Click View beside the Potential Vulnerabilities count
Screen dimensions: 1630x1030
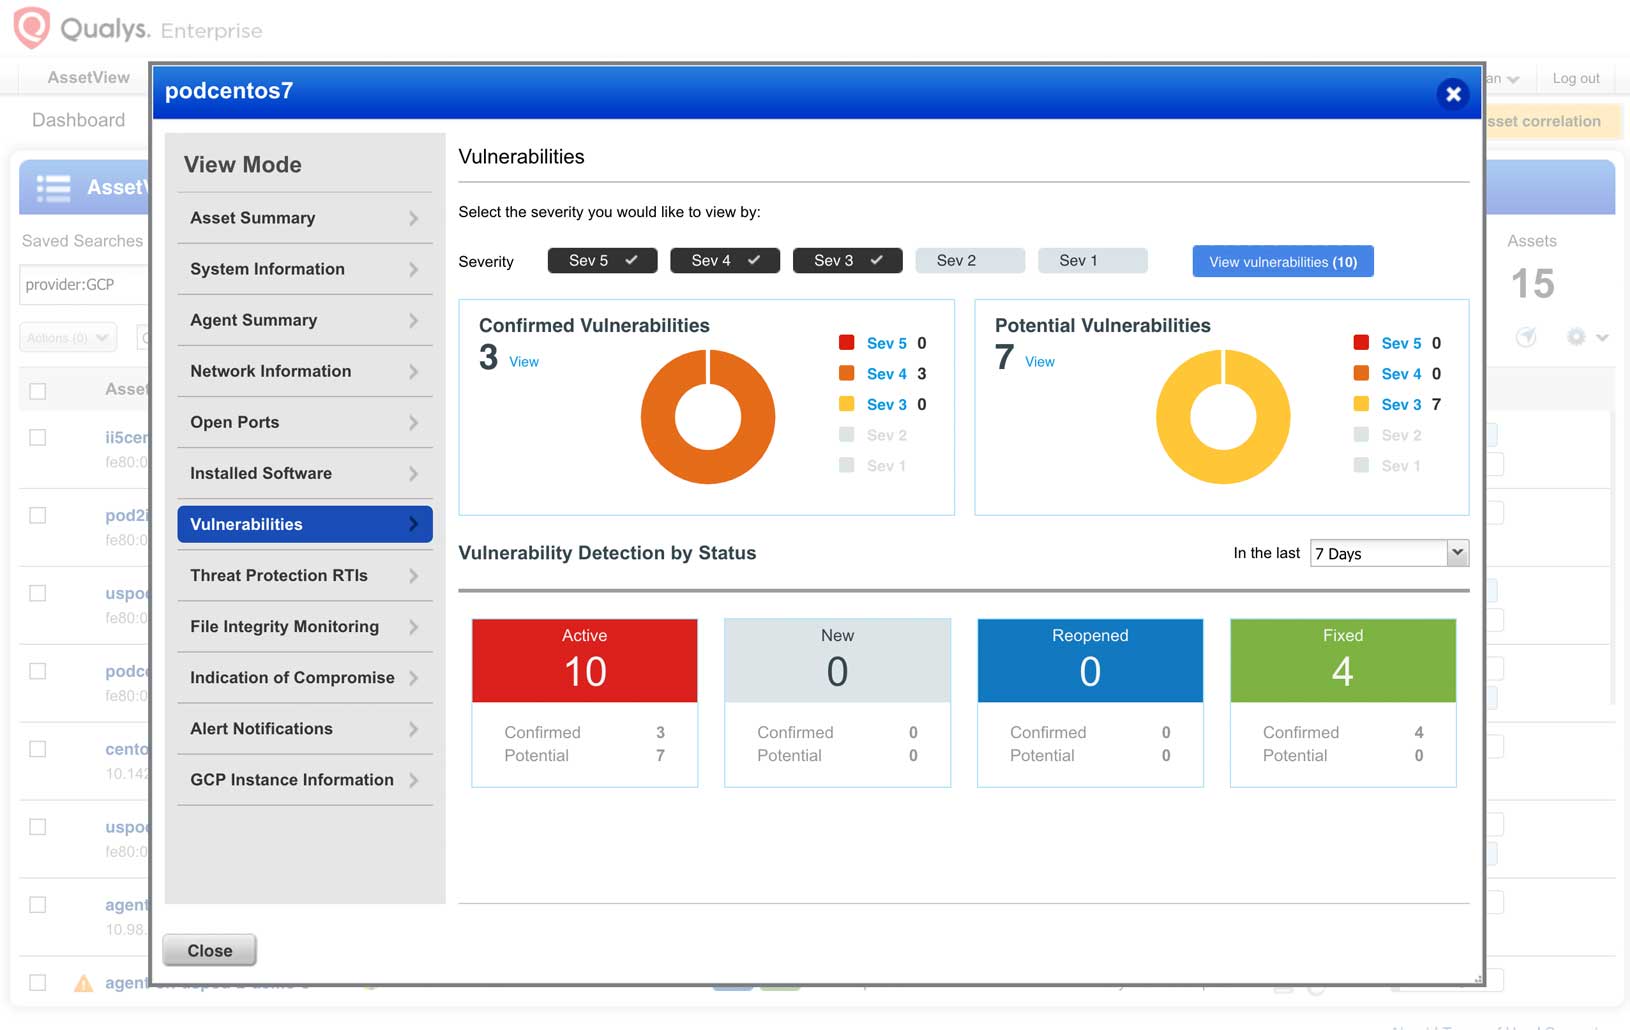click(1040, 362)
